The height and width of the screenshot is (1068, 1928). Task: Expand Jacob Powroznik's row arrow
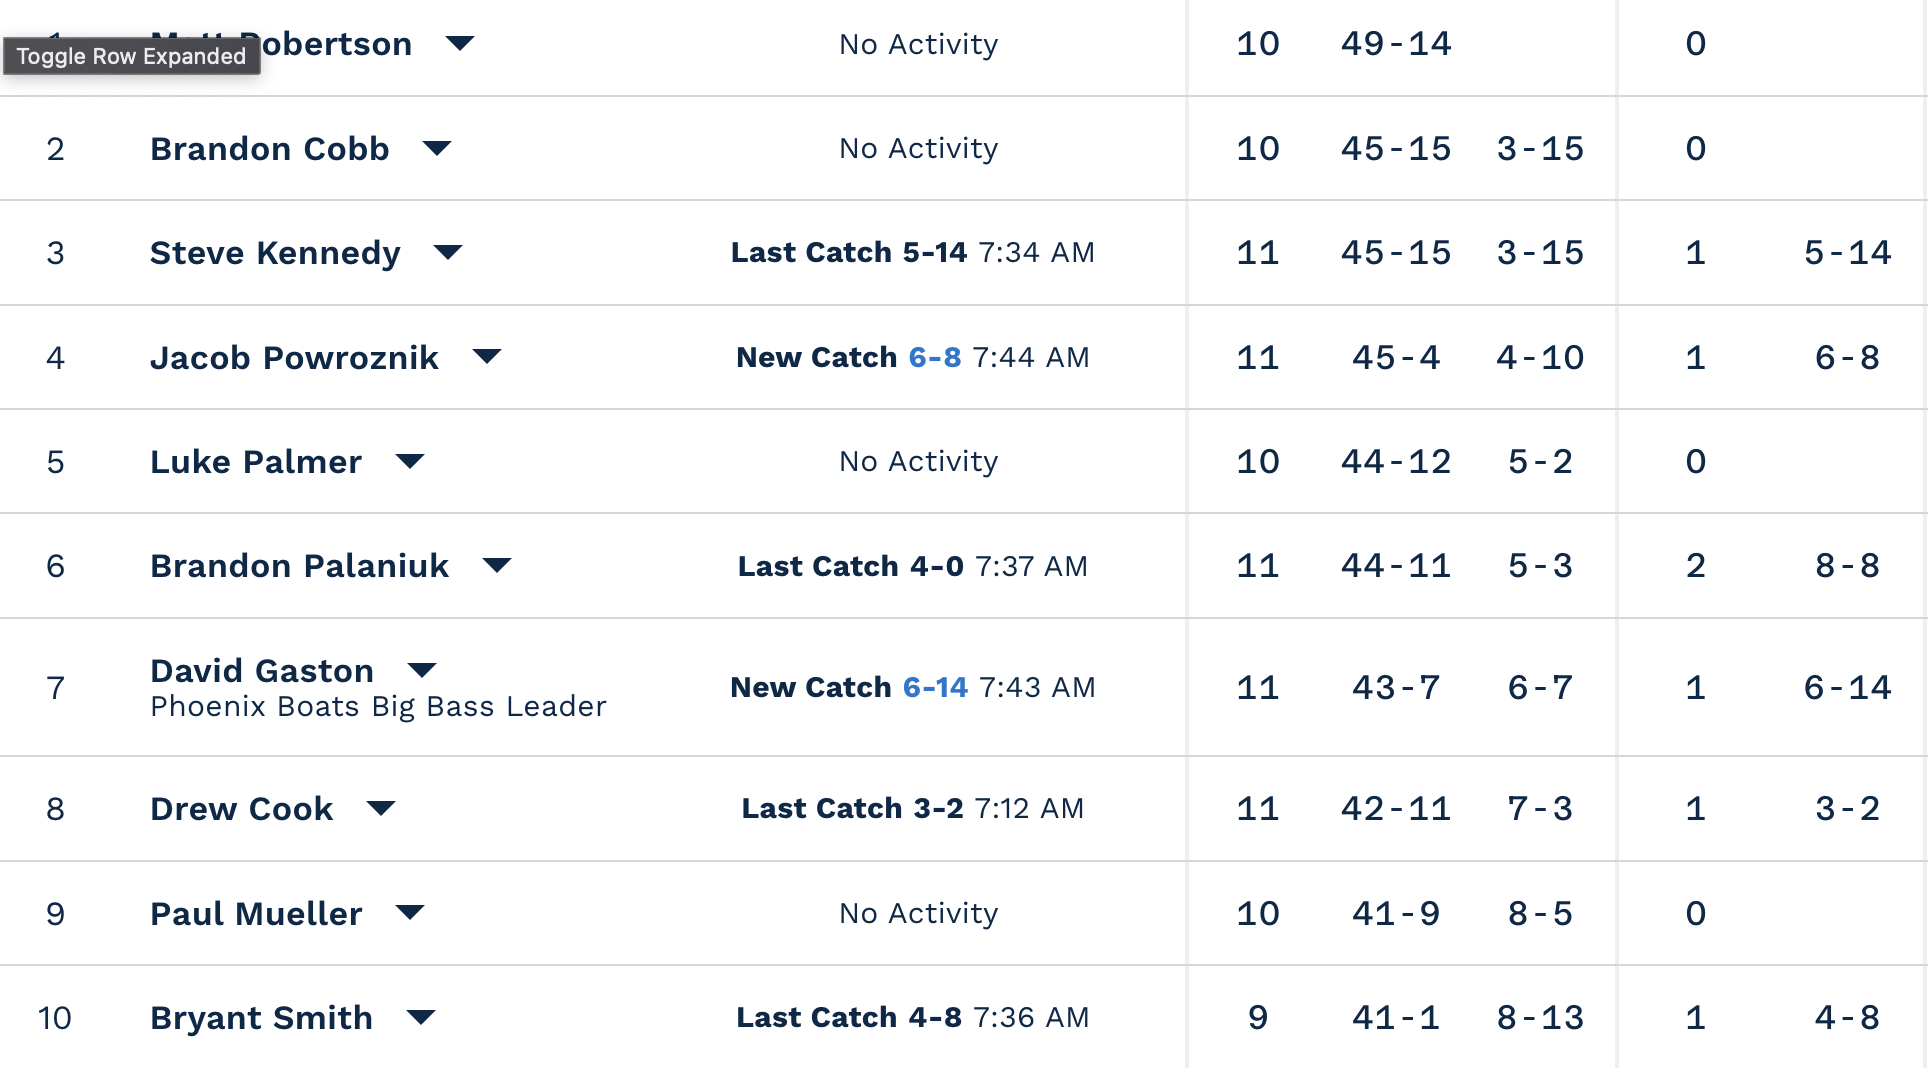coord(487,357)
